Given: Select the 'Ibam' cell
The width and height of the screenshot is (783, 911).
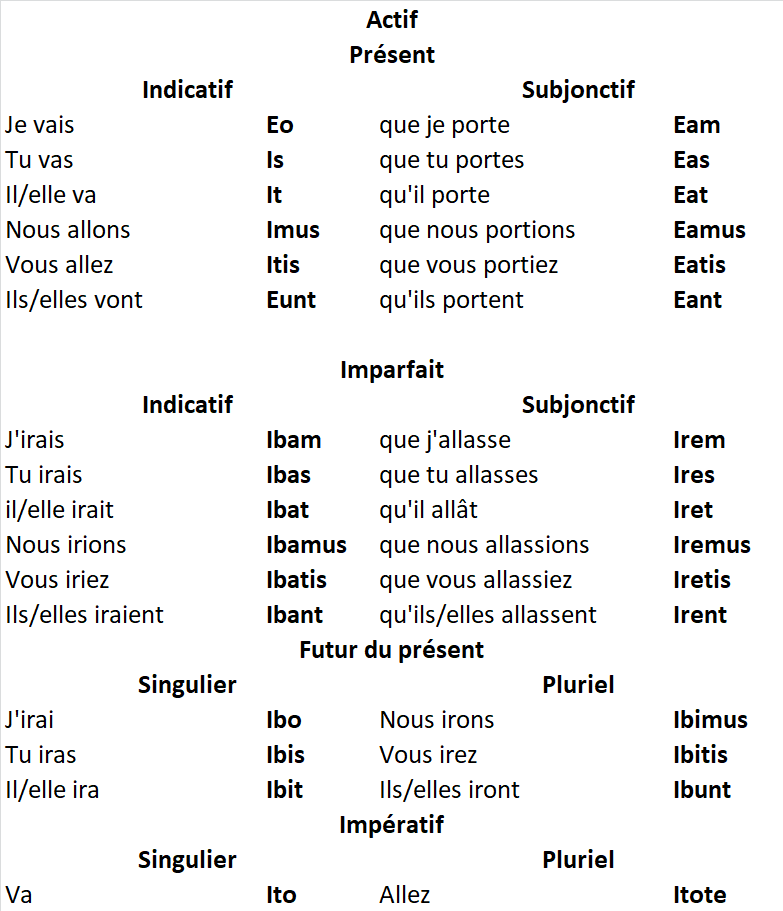Looking at the screenshot, I should click(293, 440).
